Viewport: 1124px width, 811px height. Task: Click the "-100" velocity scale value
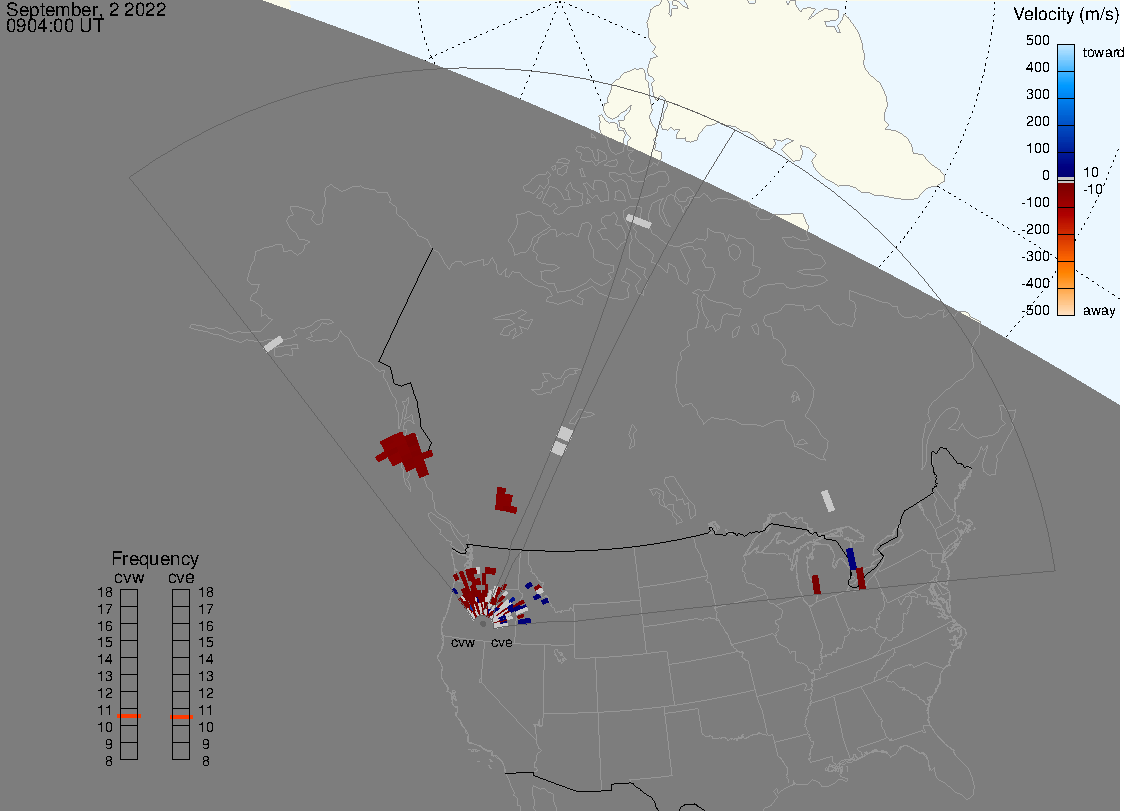[1035, 202]
